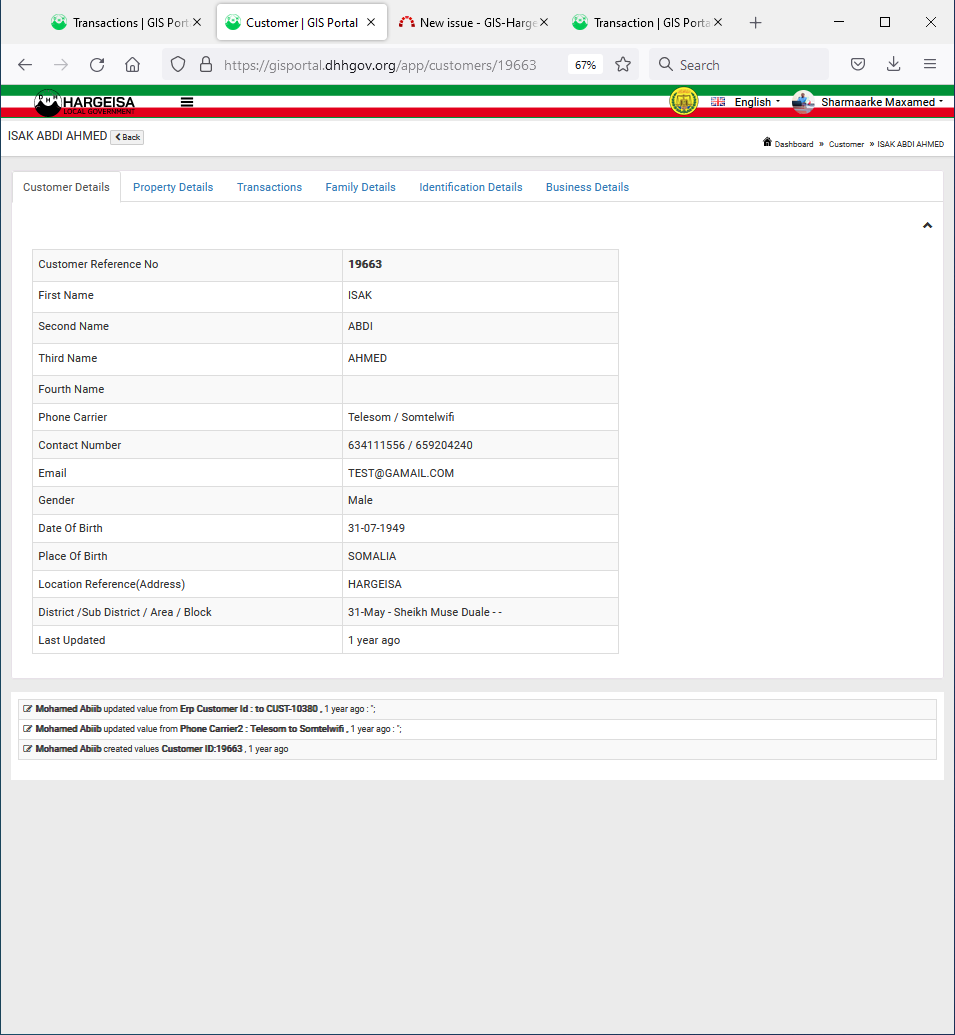Click edit icon beside Erp Customer Id log
Image resolution: width=955 pixels, height=1035 pixels.
click(x=28, y=709)
